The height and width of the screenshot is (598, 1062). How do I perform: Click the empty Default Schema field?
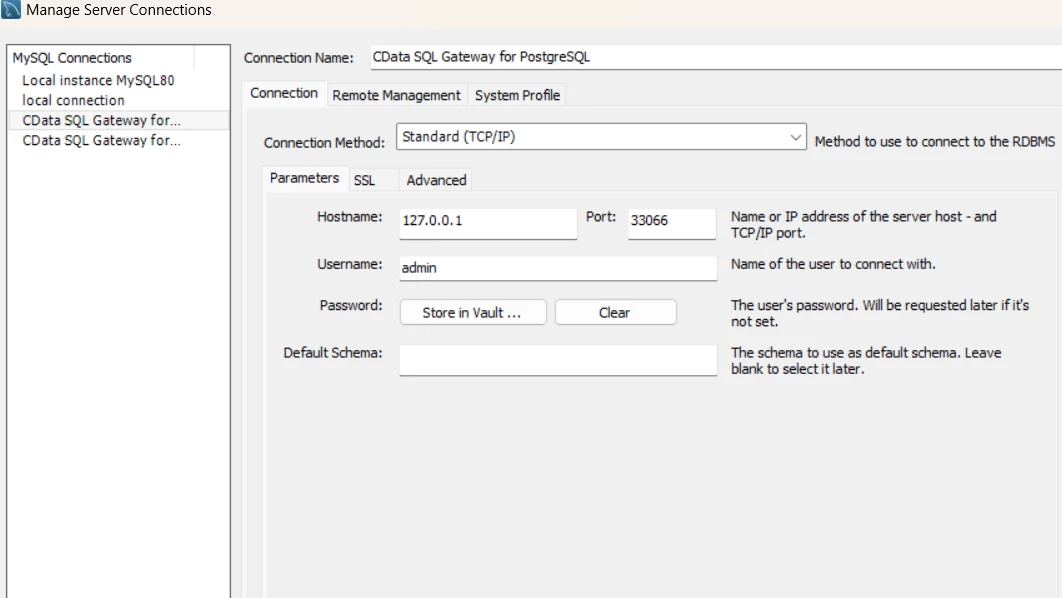[558, 360]
